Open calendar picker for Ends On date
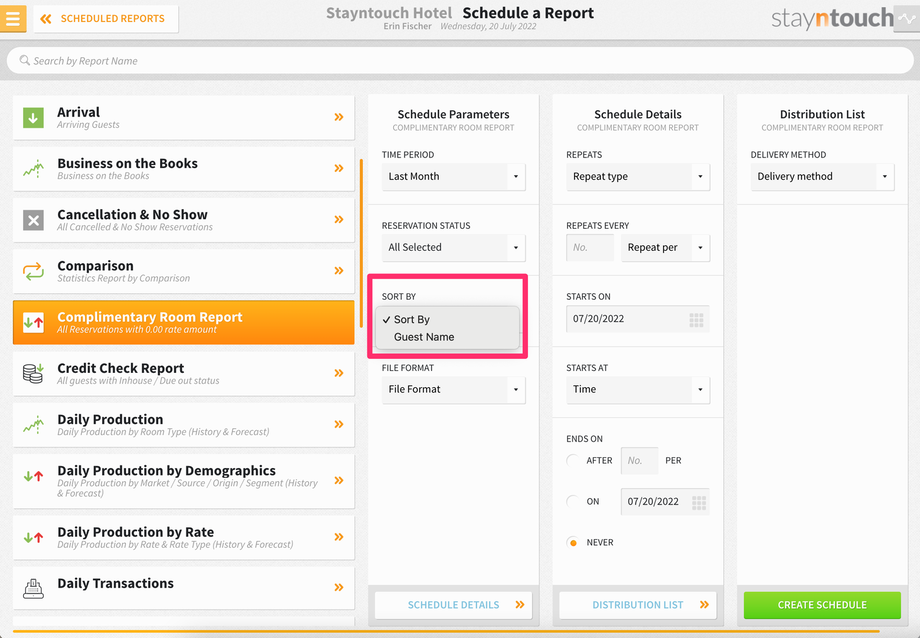This screenshot has height=638, width=920. (699, 502)
